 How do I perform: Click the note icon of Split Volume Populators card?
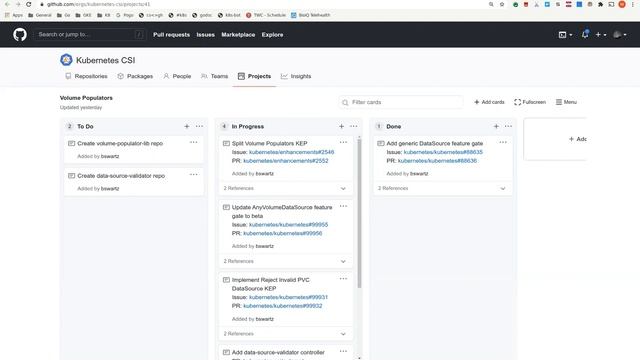click(226, 143)
